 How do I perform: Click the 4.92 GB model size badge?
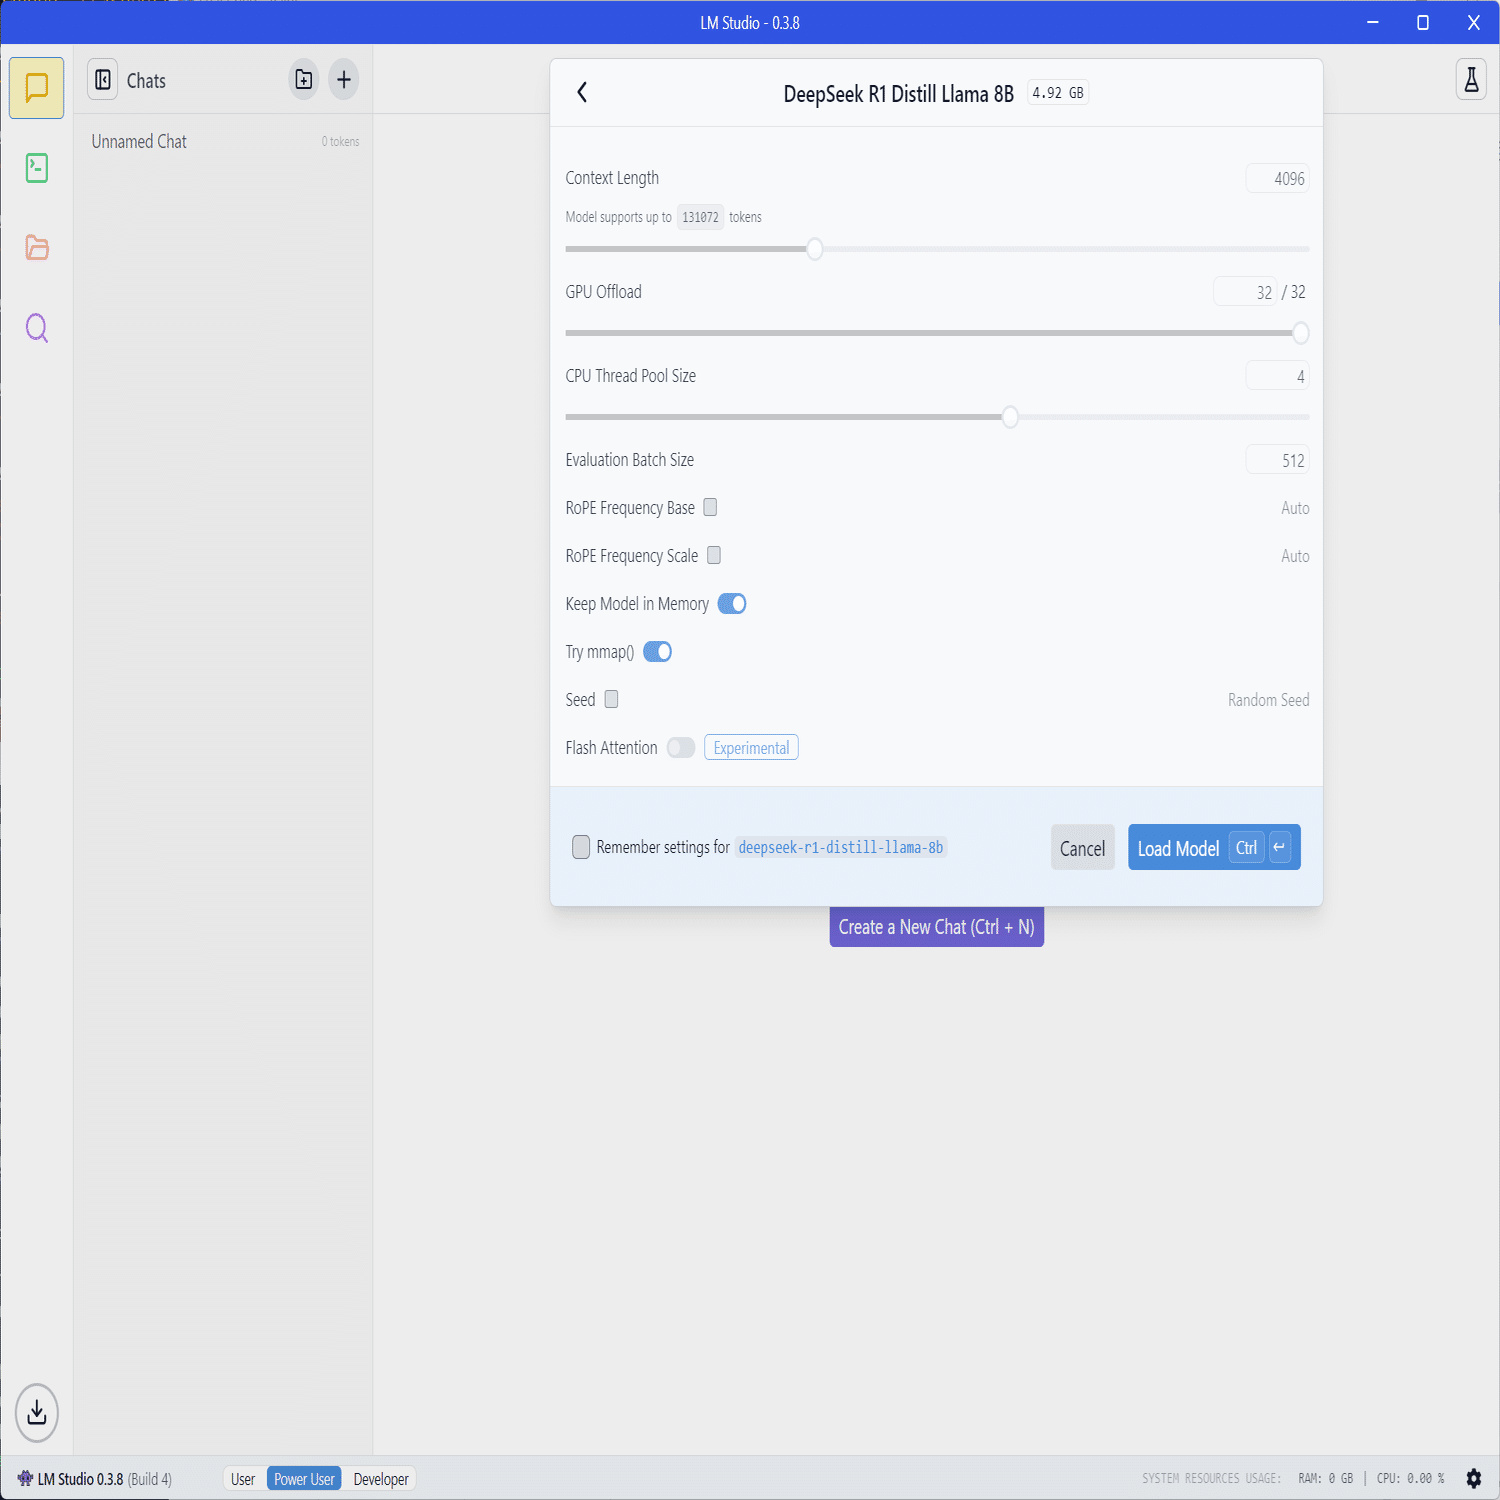tap(1058, 93)
